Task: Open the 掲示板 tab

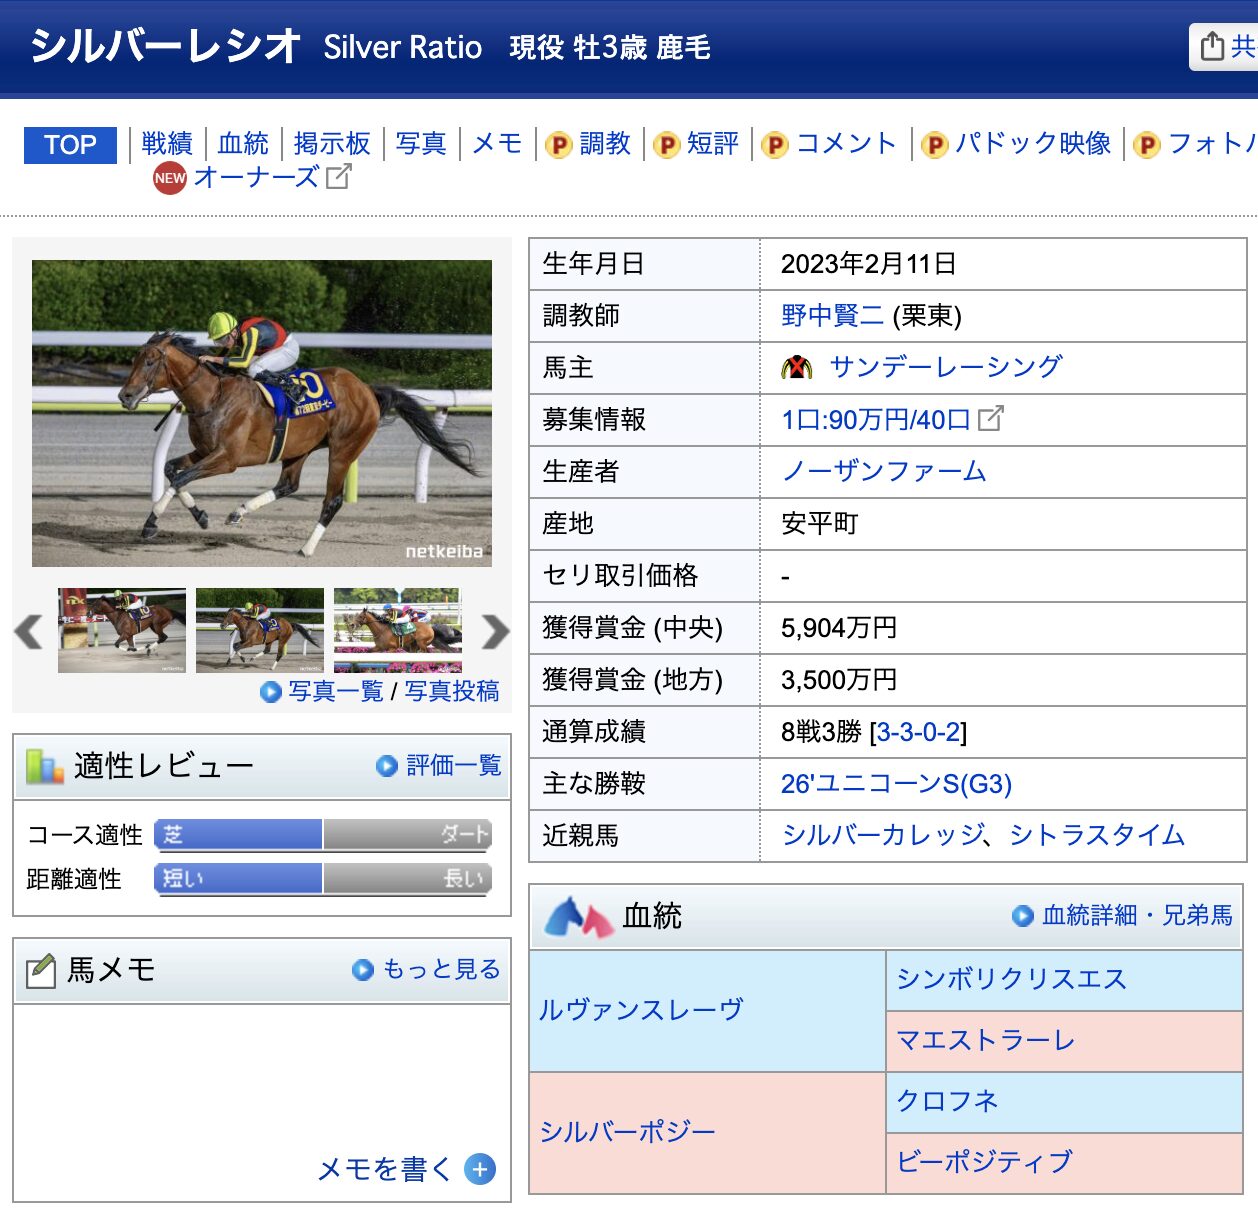Action: (332, 144)
